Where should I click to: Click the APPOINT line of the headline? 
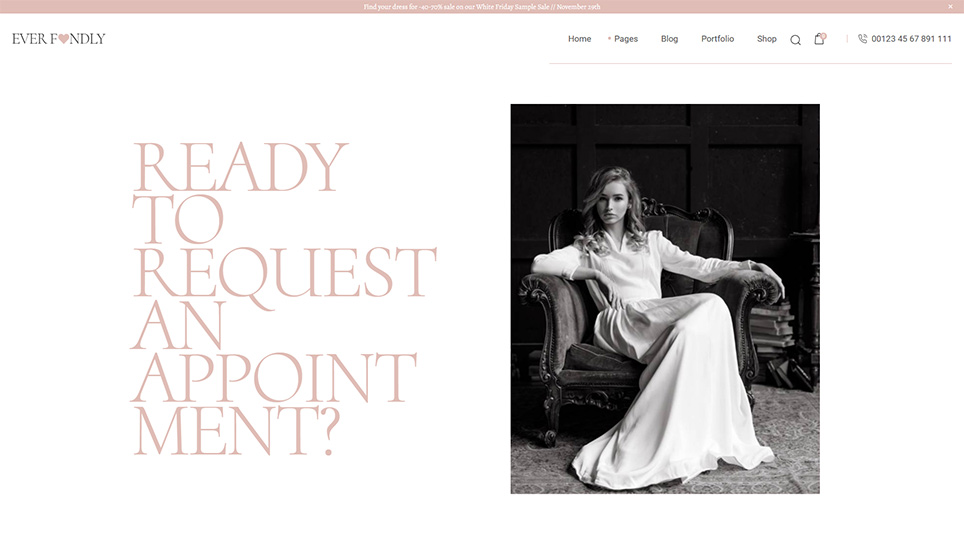point(273,378)
